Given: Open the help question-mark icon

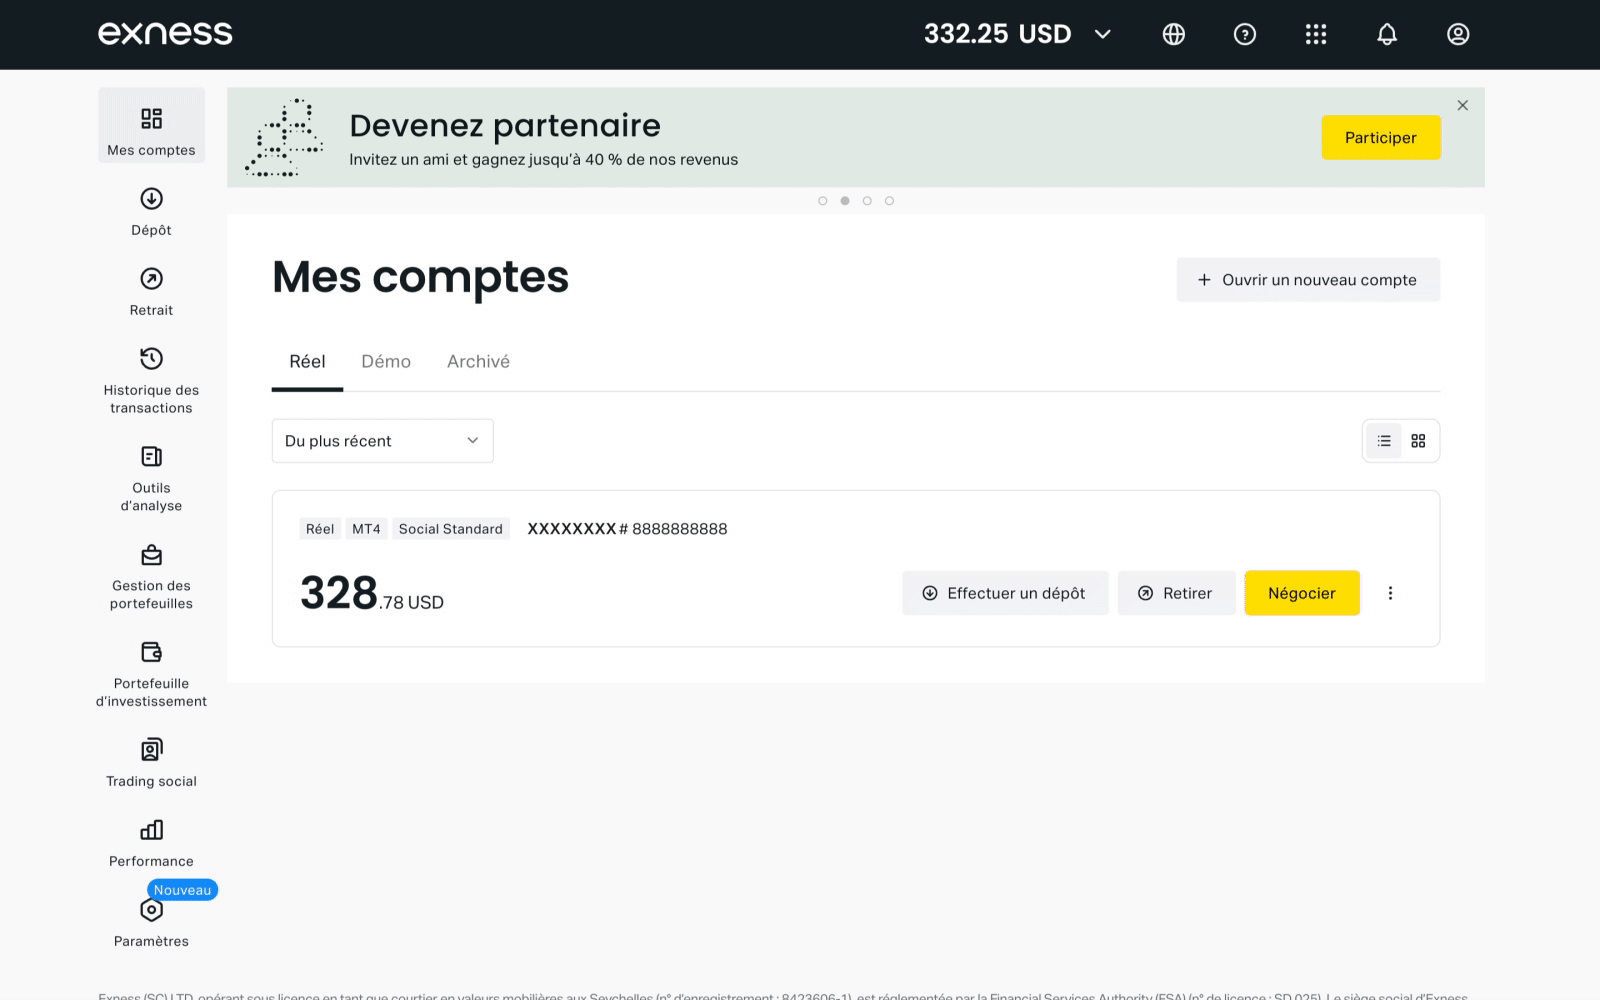Looking at the screenshot, I should click(x=1245, y=34).
